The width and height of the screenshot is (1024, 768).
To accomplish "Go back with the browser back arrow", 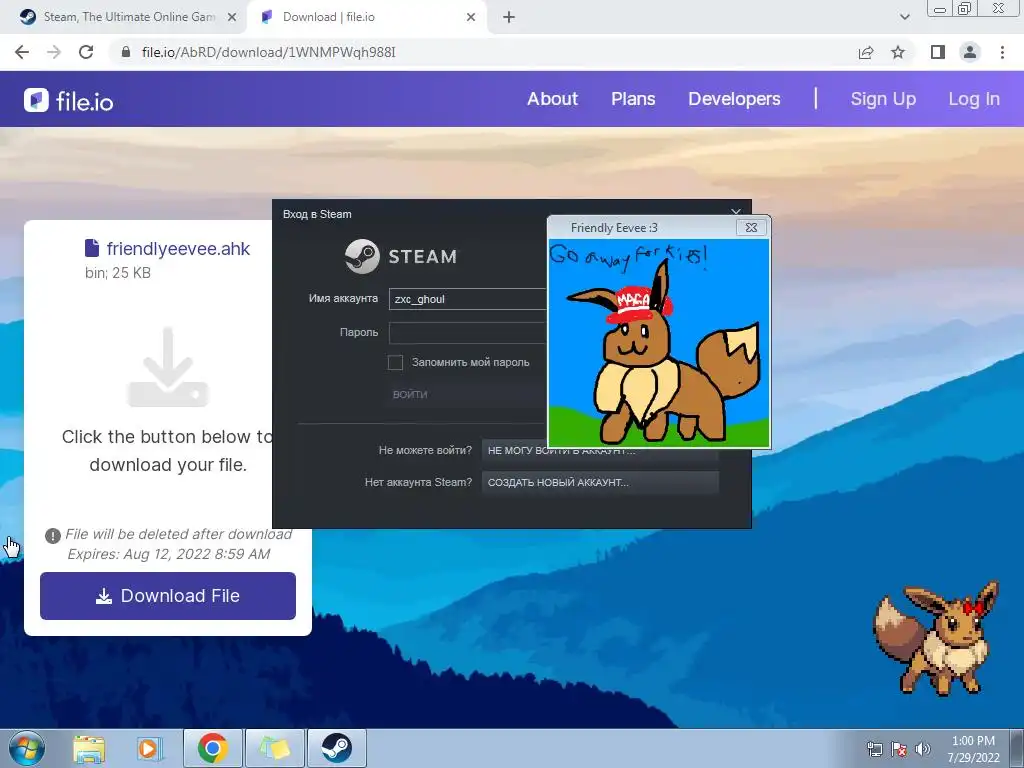I will [22, 52].
